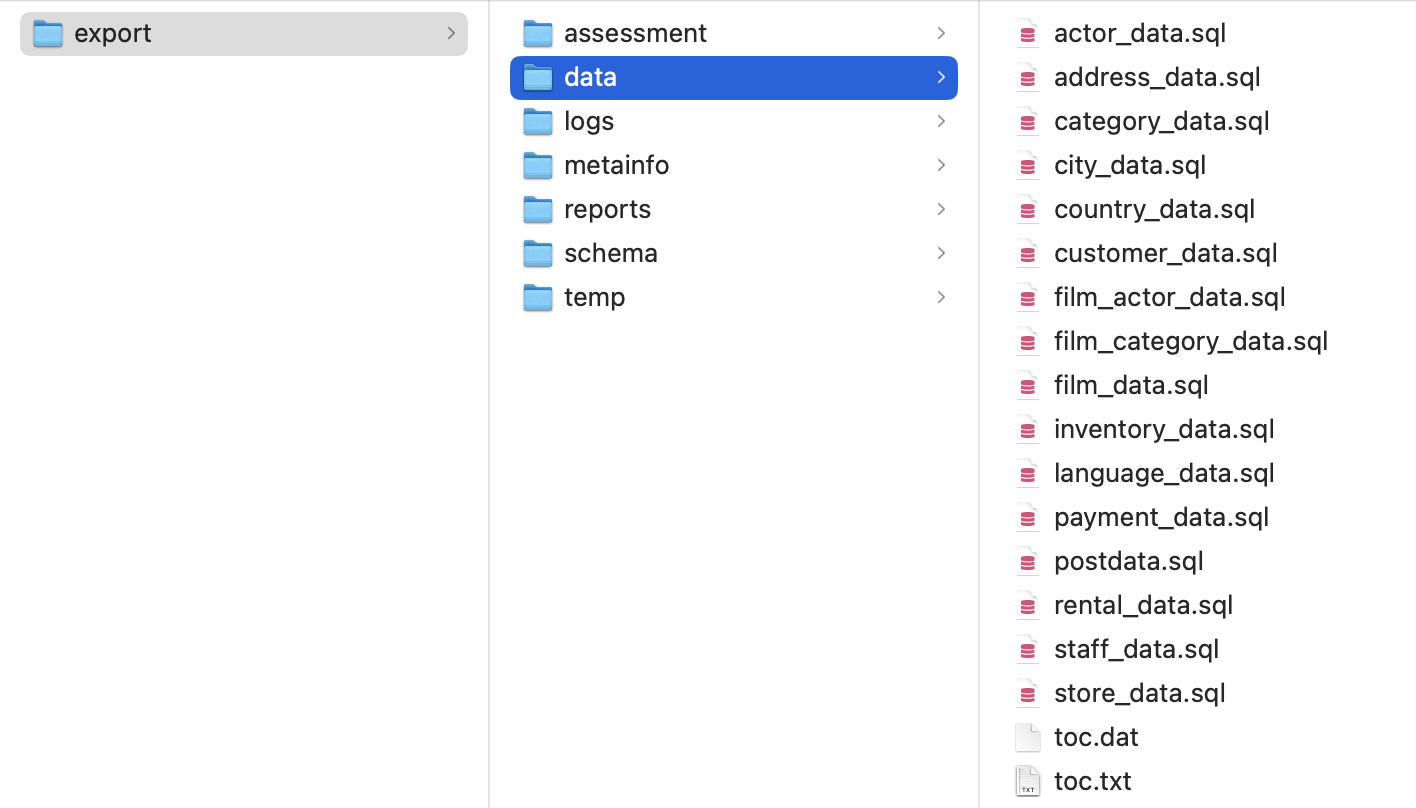Click the database icon next to rental_data.sql
Screen dimensions: 1416x808
(1028, 605)
